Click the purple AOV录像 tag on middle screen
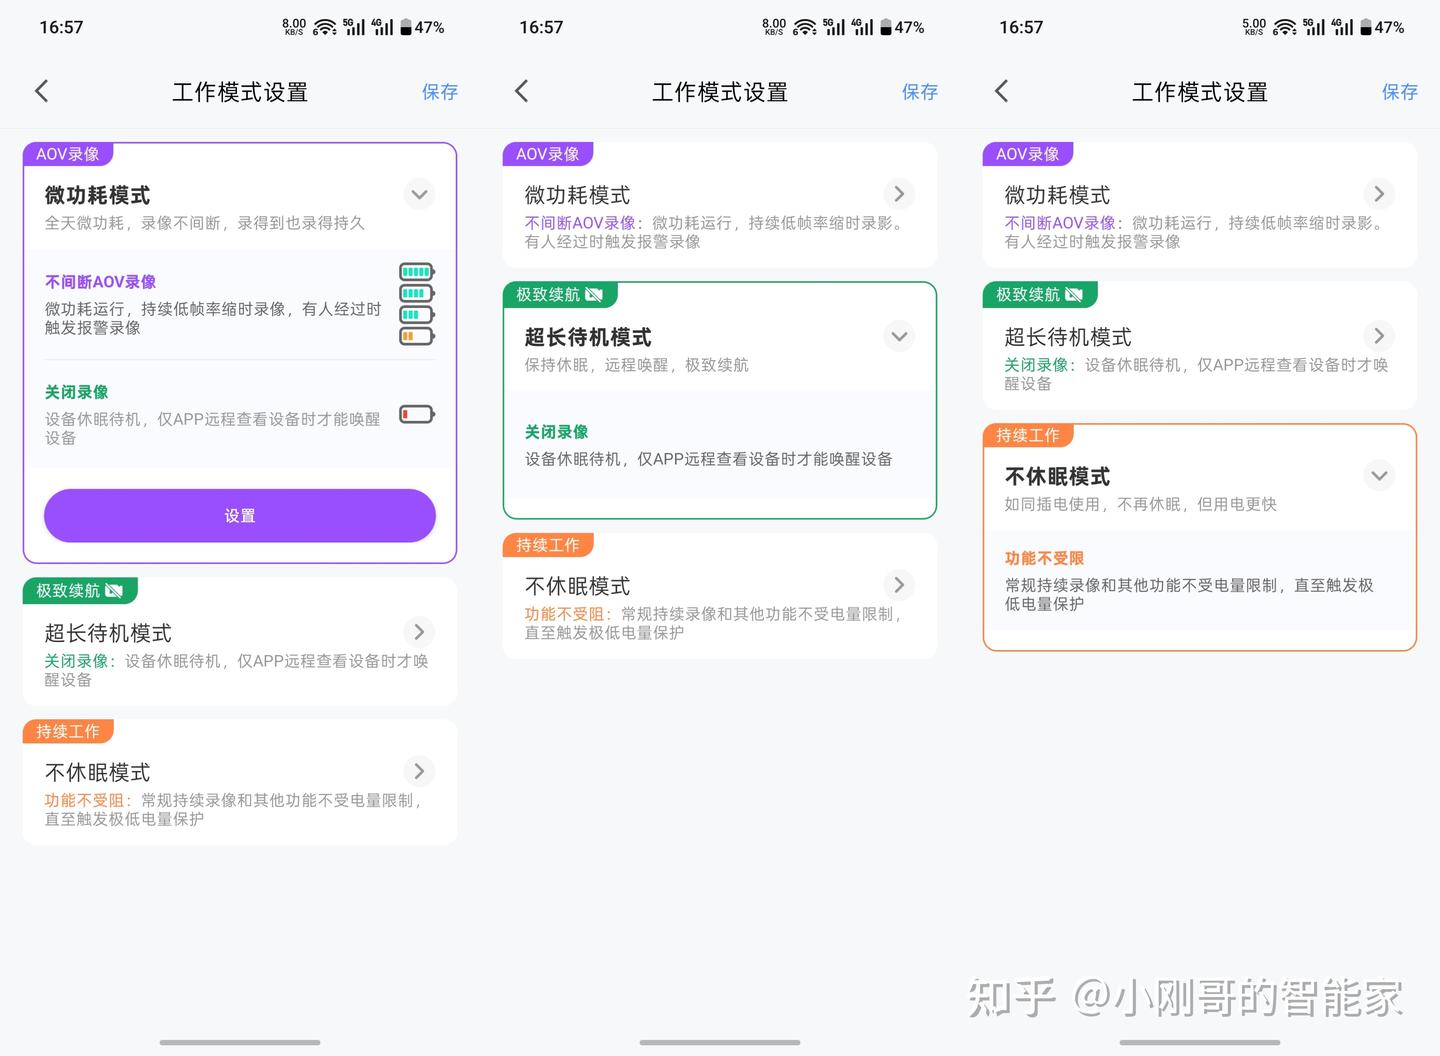 coord(548,154)
